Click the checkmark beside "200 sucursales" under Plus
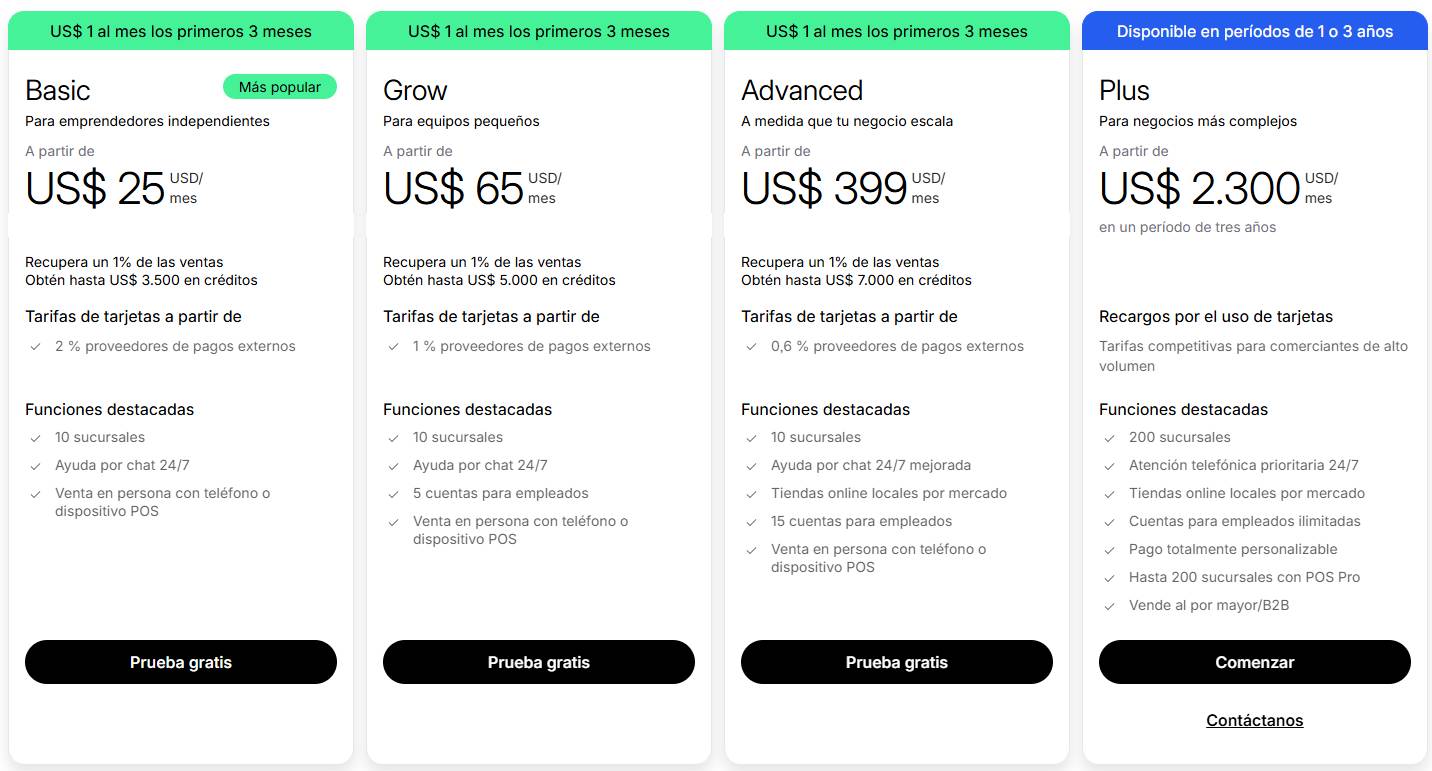The height and width of the screenshot is (771, 1432). [1110, 437]
